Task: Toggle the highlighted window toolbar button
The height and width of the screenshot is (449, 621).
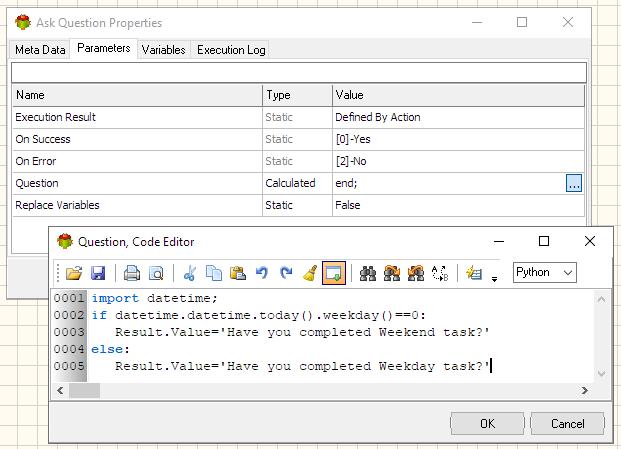Action: click(334, 273)
